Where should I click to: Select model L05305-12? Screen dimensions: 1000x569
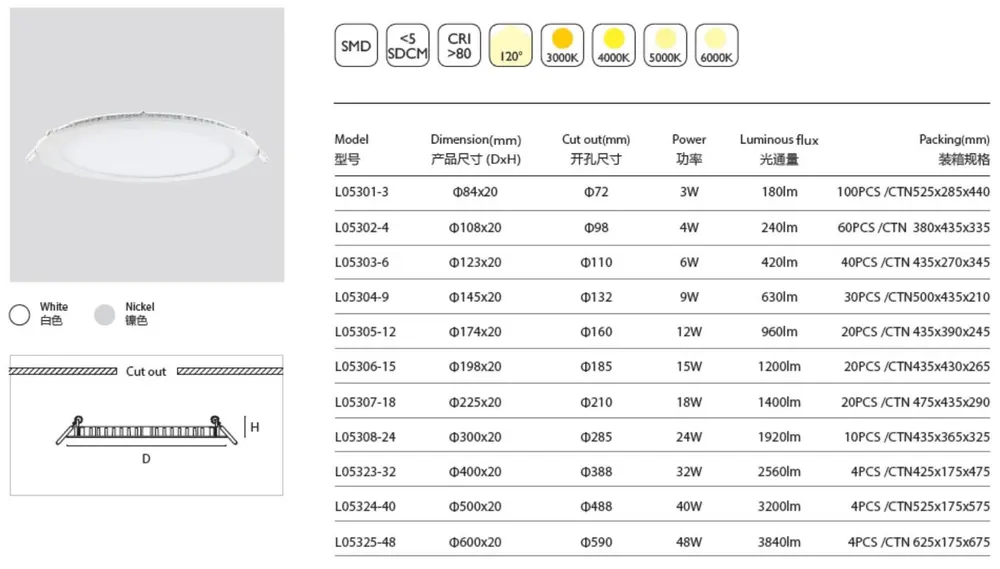coord(365,332)
